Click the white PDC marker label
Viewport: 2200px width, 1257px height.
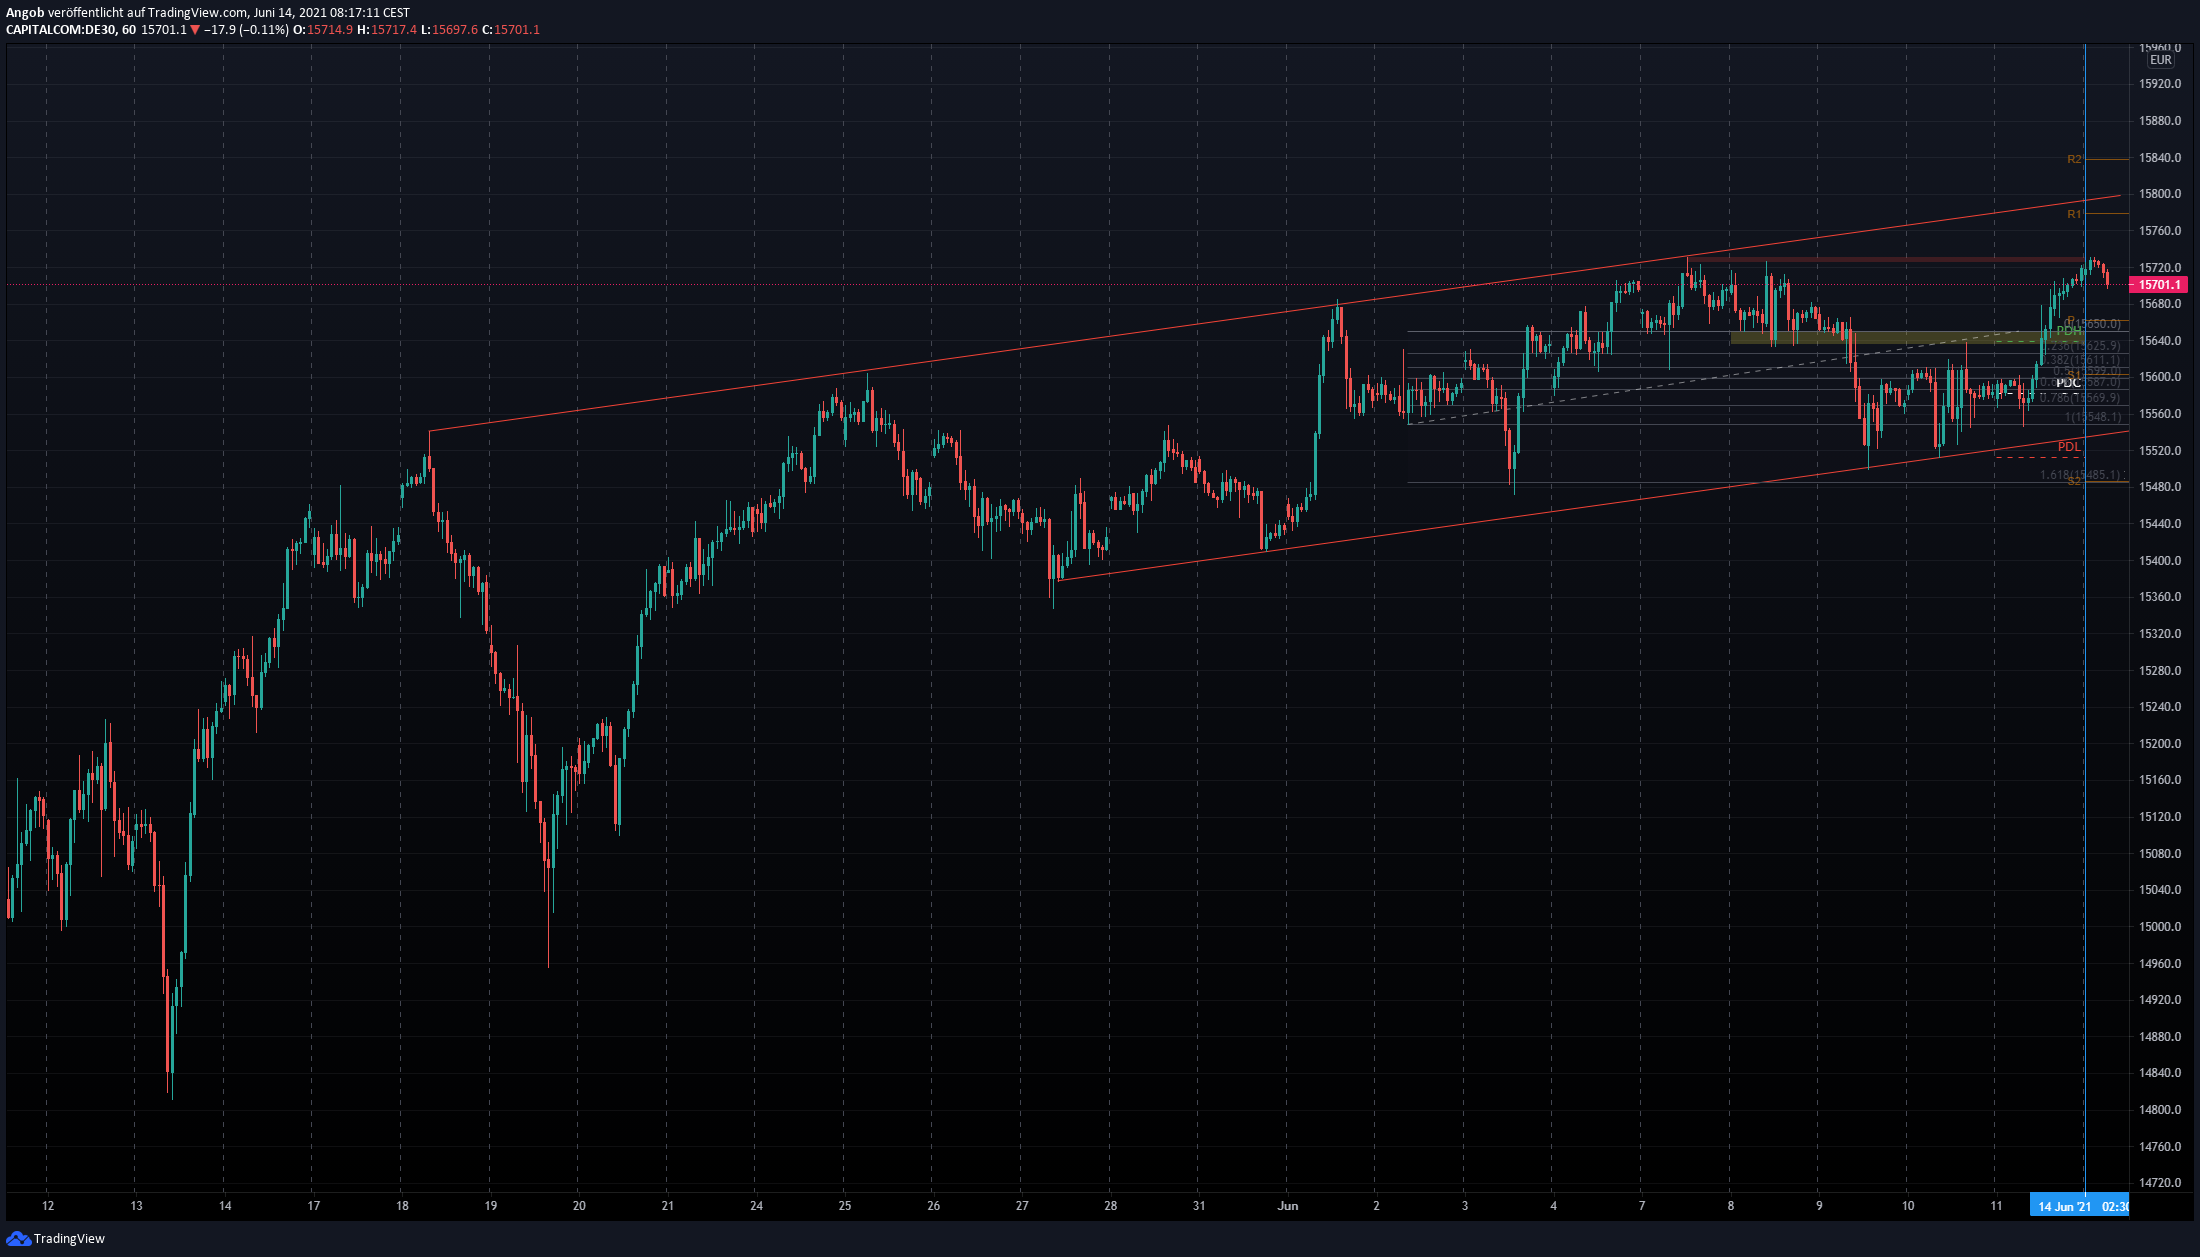point(2068,383)
